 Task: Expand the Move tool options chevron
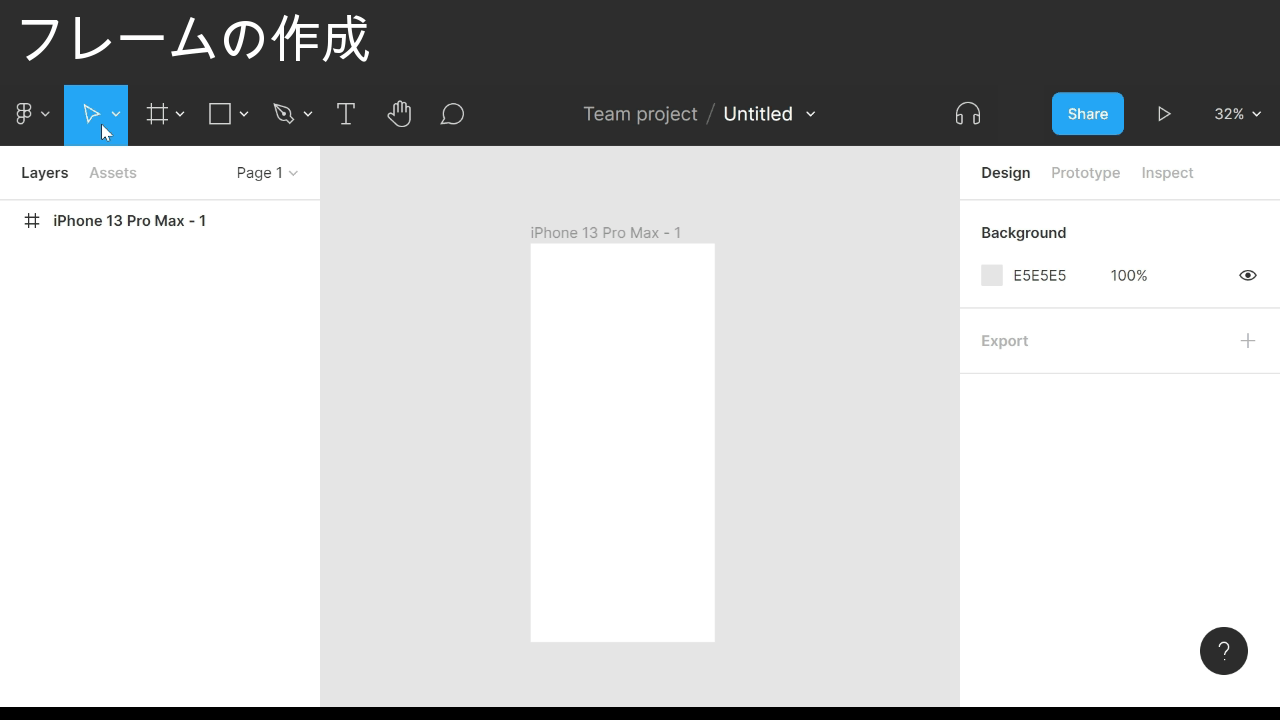coord(116,114)
